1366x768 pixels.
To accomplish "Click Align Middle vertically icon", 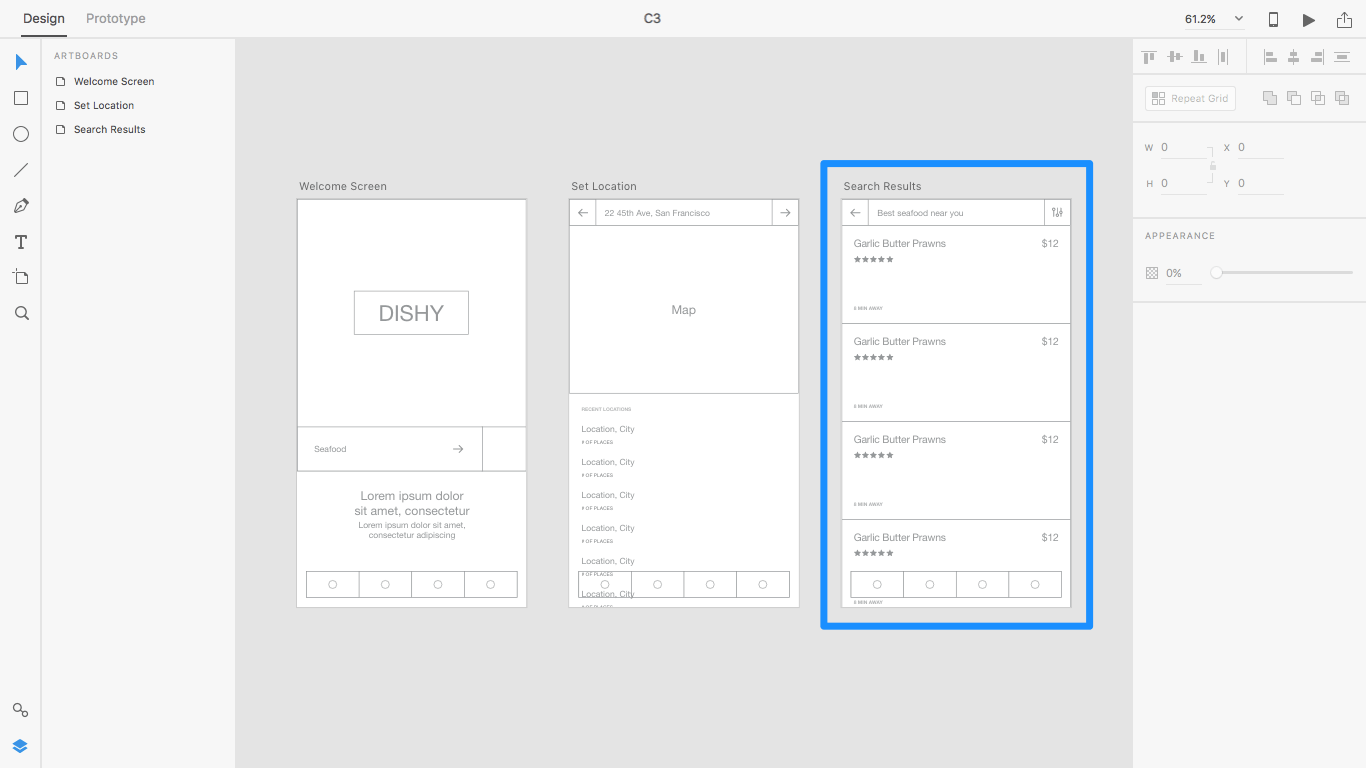I will pyautogui.click(x=1174, y=57).
